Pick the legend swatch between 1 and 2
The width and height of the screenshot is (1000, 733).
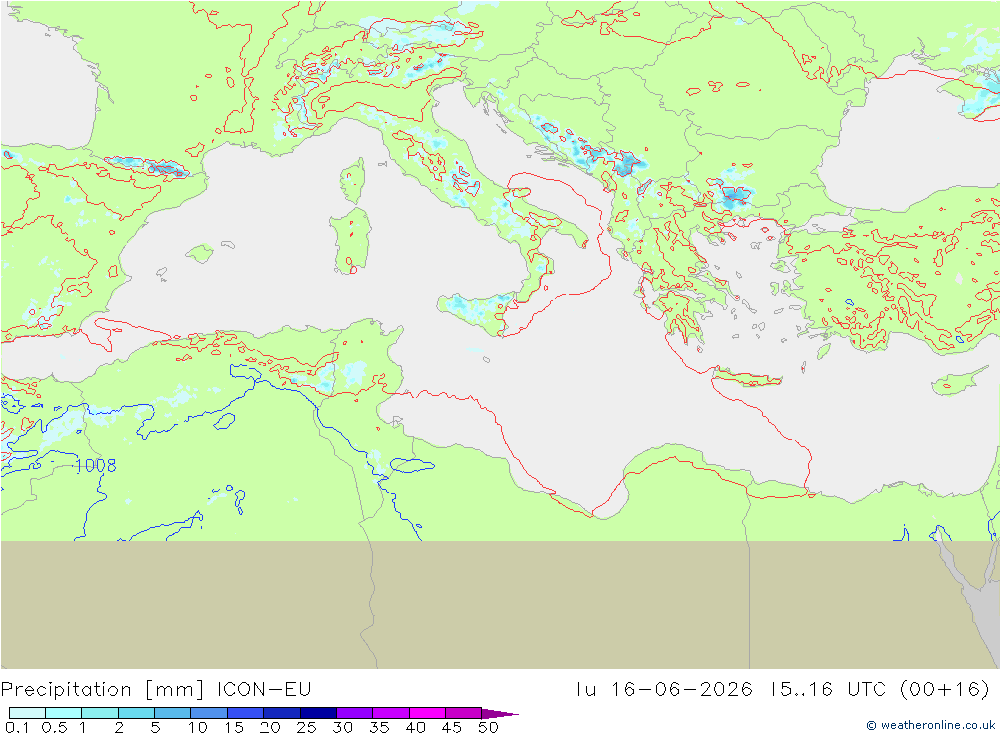point(100,713)
